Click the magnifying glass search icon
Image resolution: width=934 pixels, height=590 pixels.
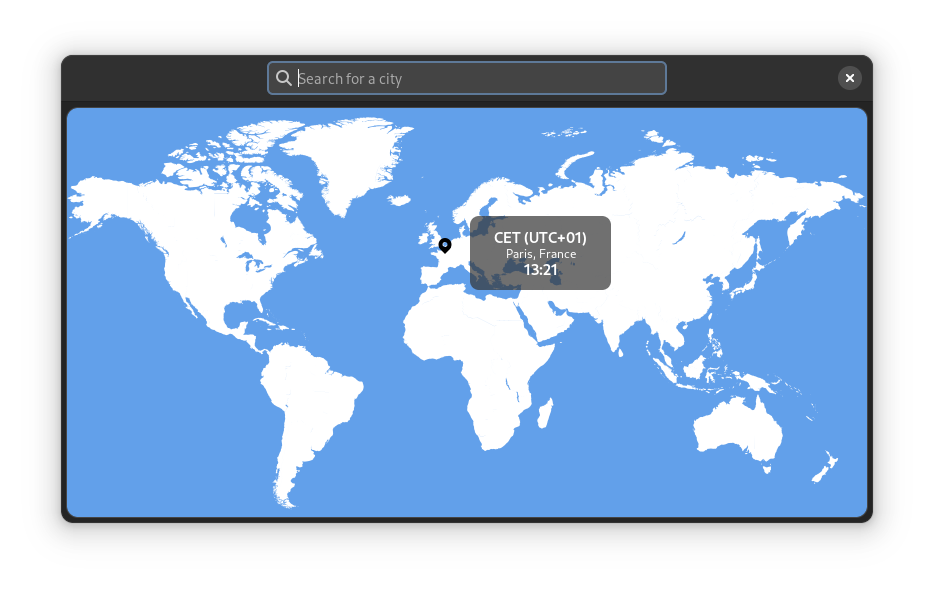284,78
